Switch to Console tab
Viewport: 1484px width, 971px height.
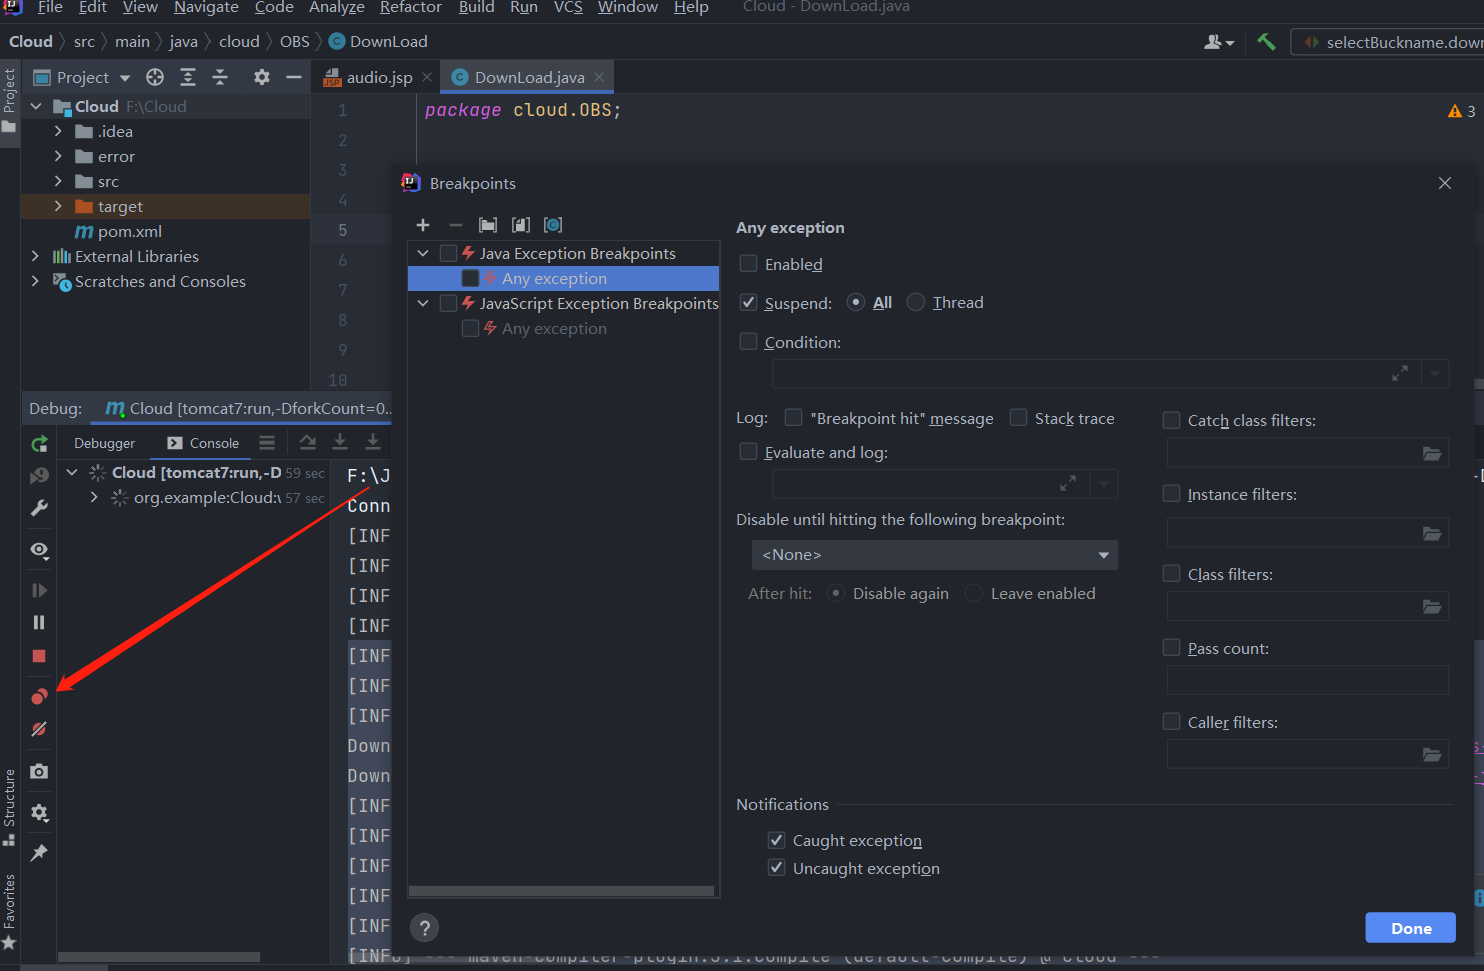(203, 443)
